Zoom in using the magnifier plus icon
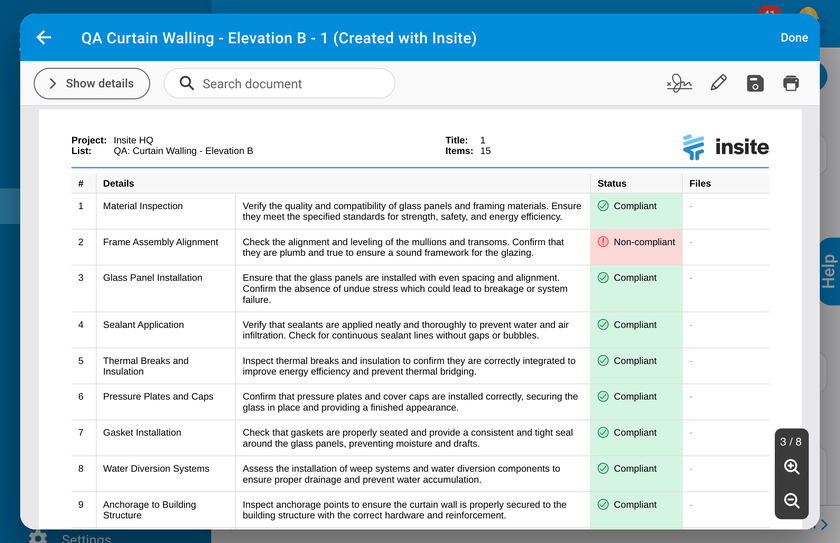Screen dimensions: 840x543 click(791, 468)
